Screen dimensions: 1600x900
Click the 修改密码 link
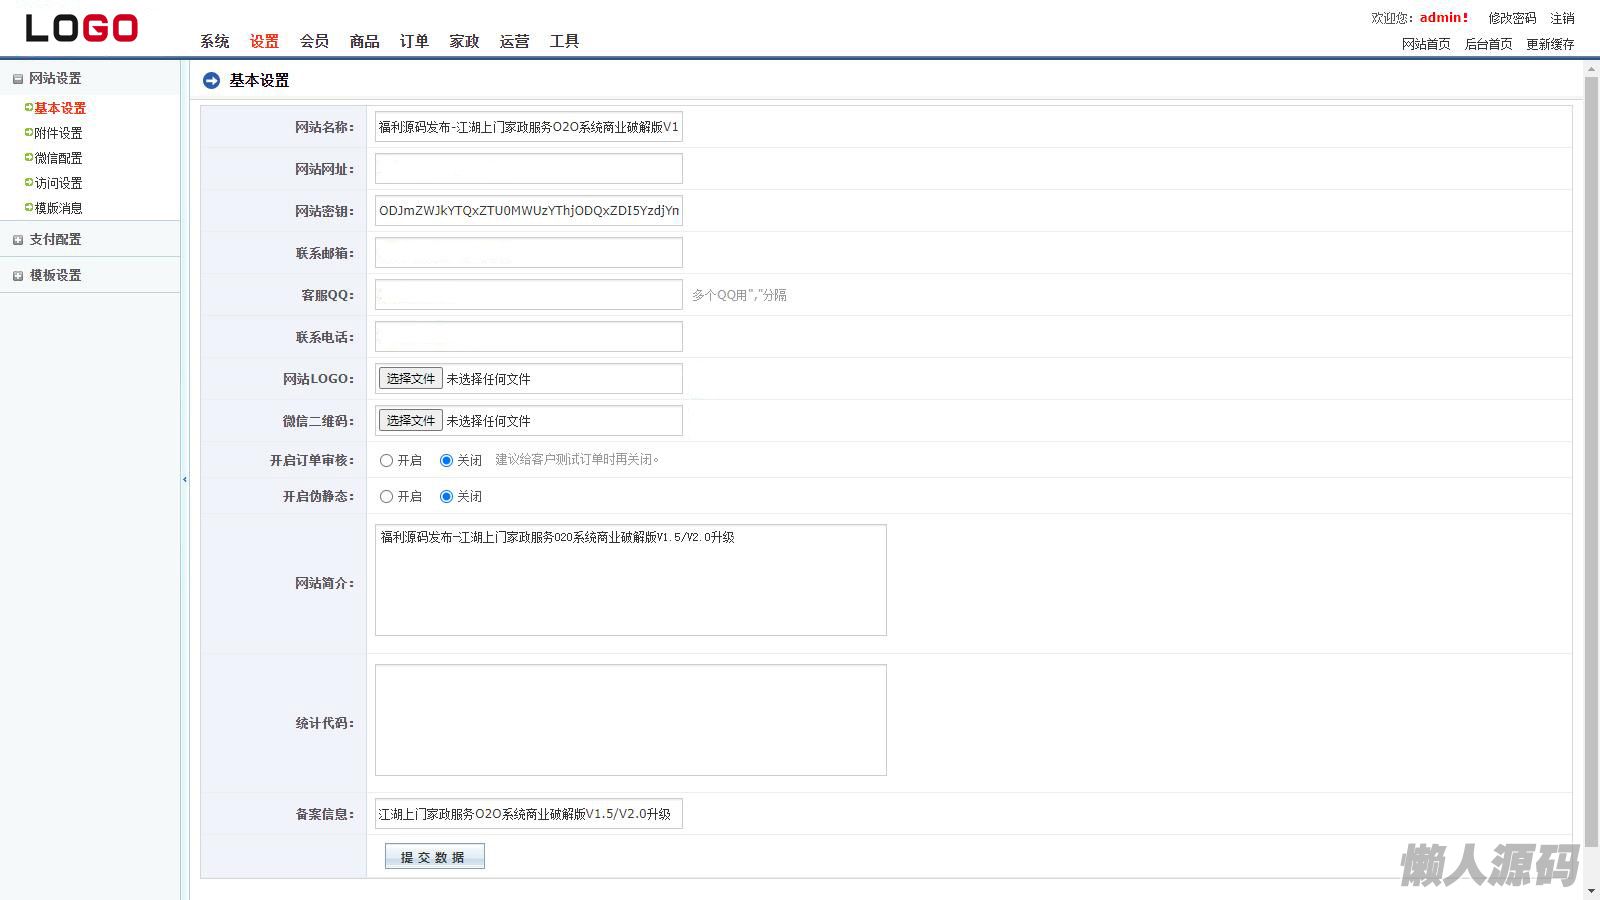pyautogui.click(x=1511, y=18)
